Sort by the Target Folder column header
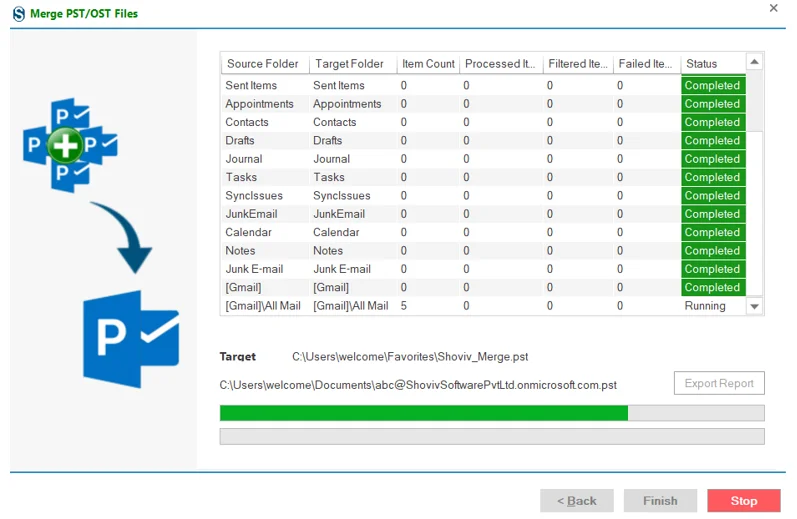 [x=353, y=64]
